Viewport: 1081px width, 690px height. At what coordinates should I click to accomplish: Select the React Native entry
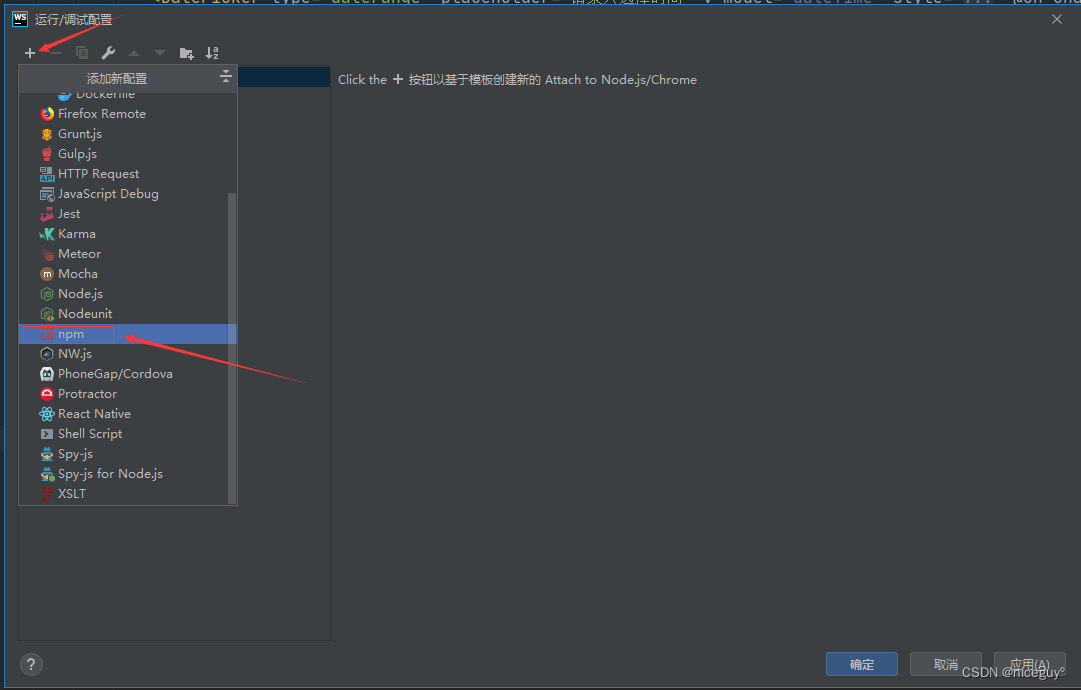[x=128, y=414]
